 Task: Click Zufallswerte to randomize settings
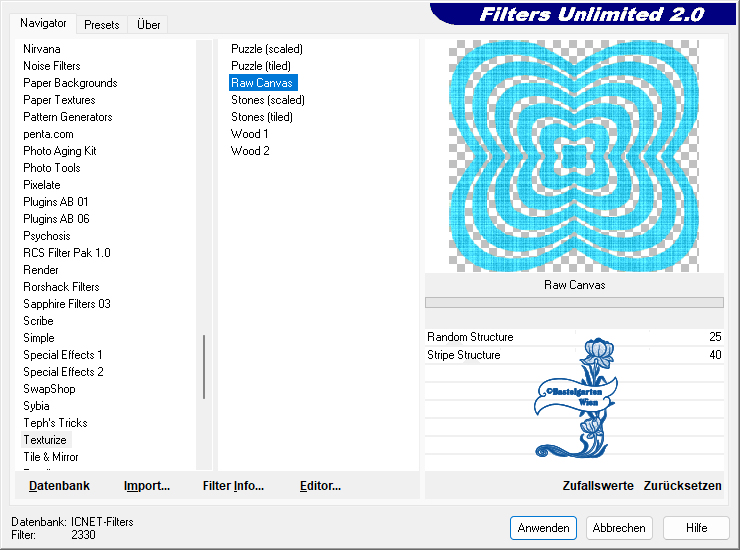coord(598,486)
